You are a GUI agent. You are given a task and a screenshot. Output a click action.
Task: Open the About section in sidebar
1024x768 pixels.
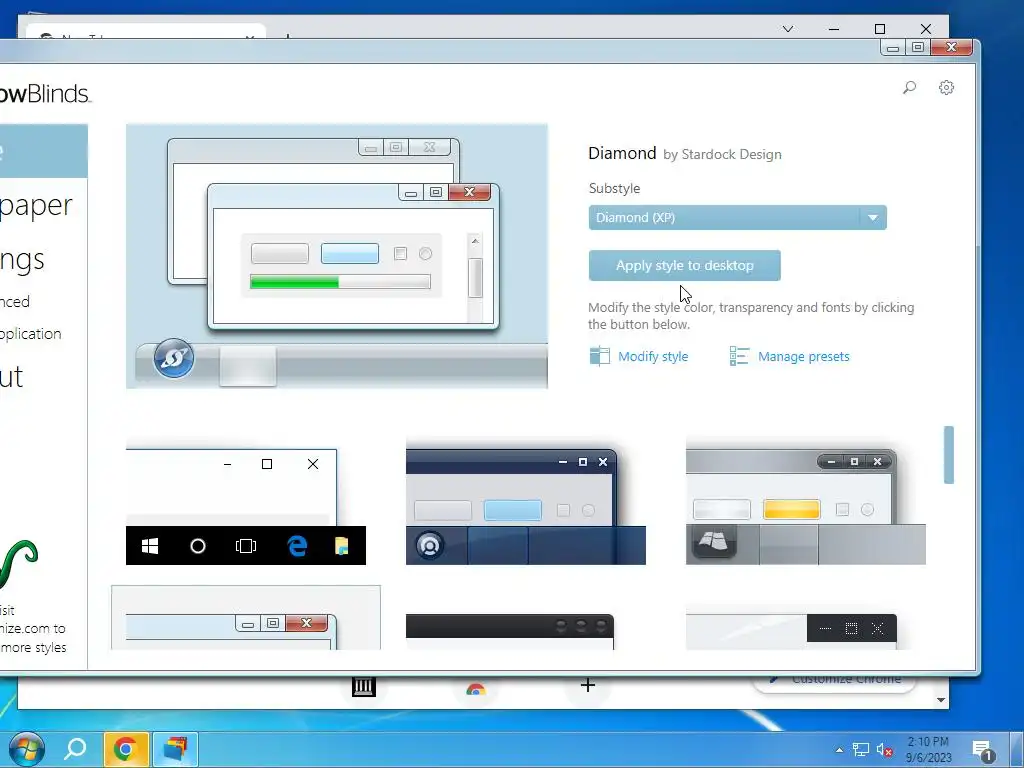coord(12,377)
